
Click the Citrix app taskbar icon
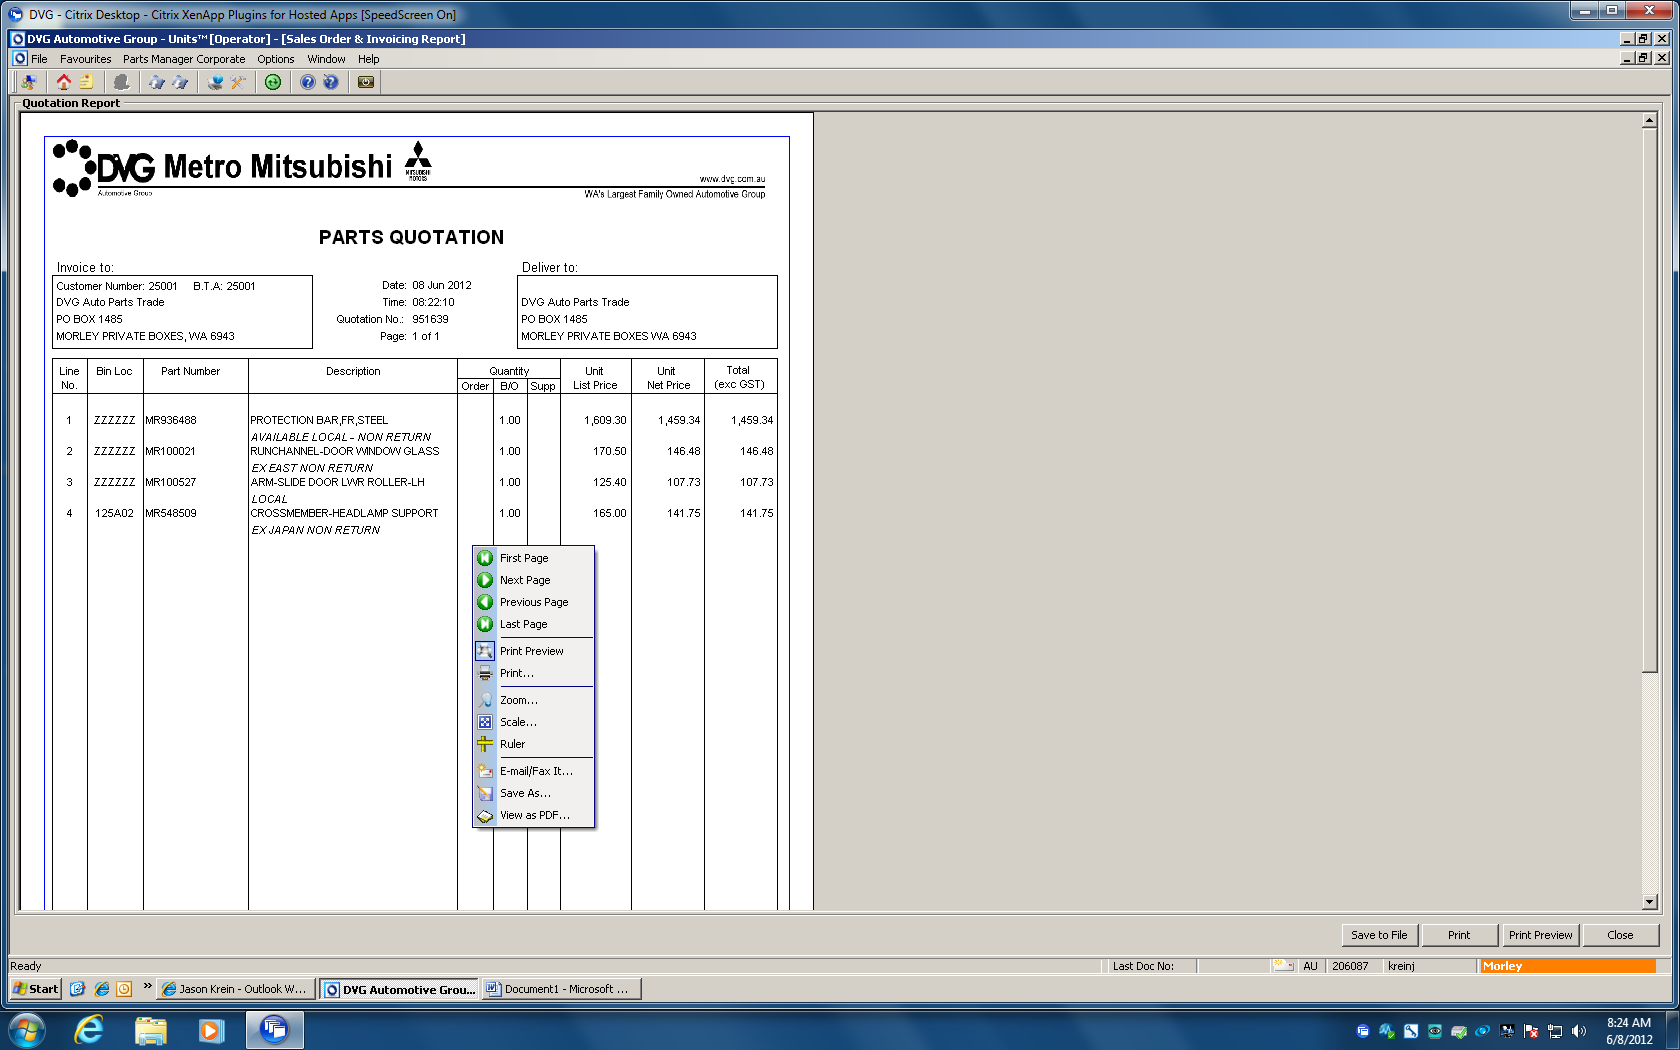pyautogui.click(x=274, y=1029)
